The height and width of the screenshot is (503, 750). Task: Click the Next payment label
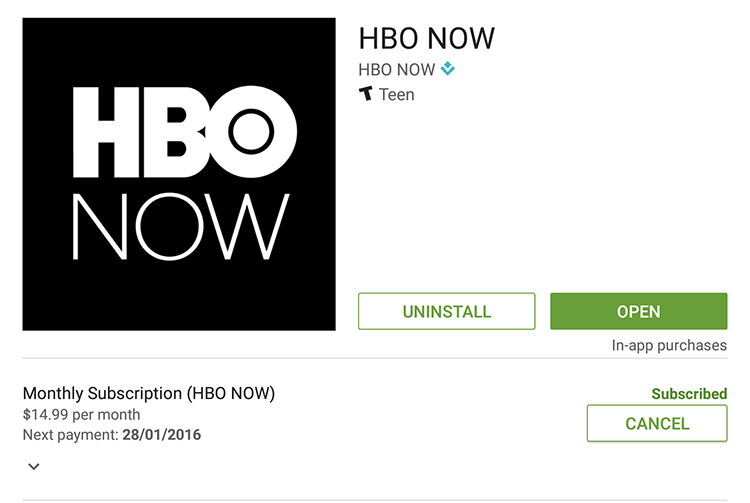tap(70, 435)
